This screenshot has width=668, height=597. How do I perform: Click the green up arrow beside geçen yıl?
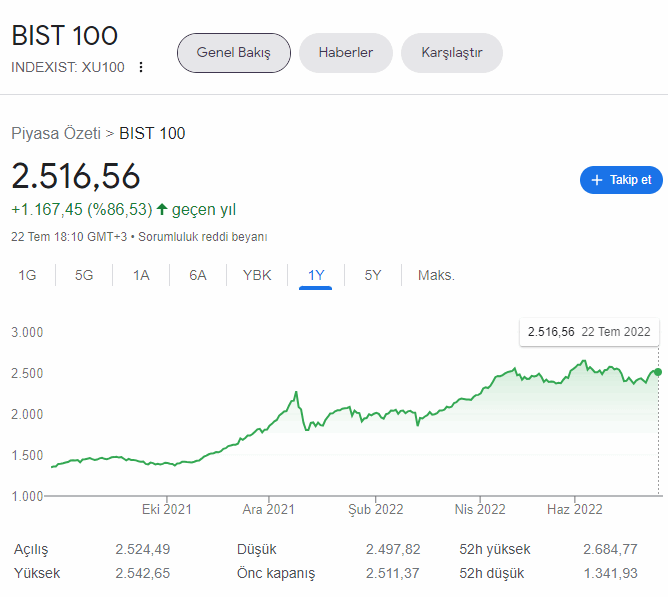[162, 209]
